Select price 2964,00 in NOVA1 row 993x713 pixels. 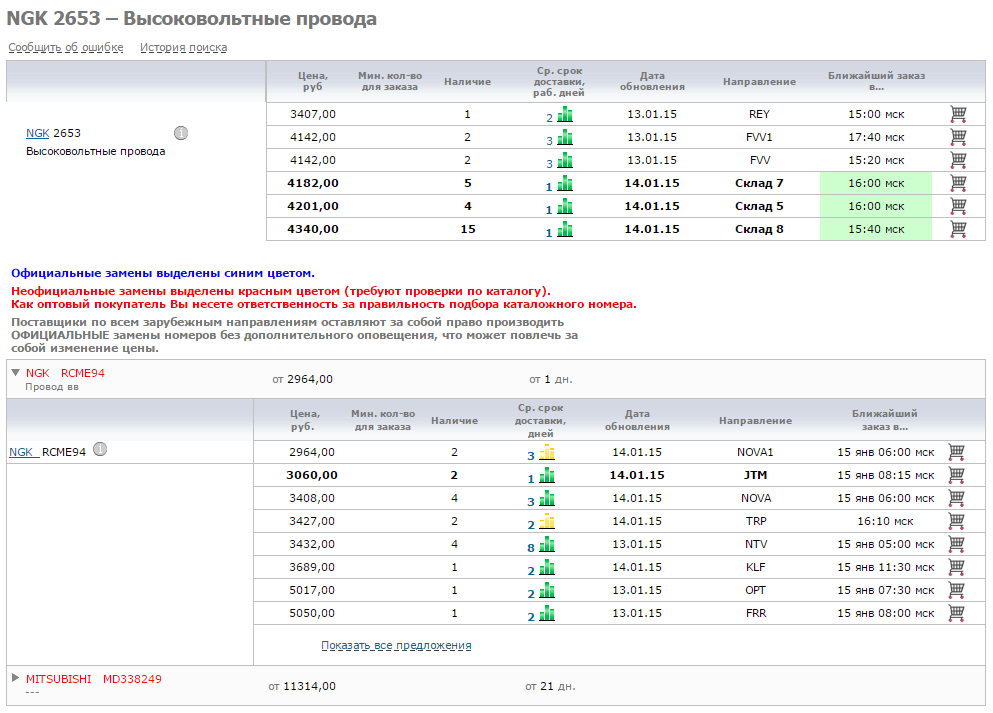click(312, 452)
